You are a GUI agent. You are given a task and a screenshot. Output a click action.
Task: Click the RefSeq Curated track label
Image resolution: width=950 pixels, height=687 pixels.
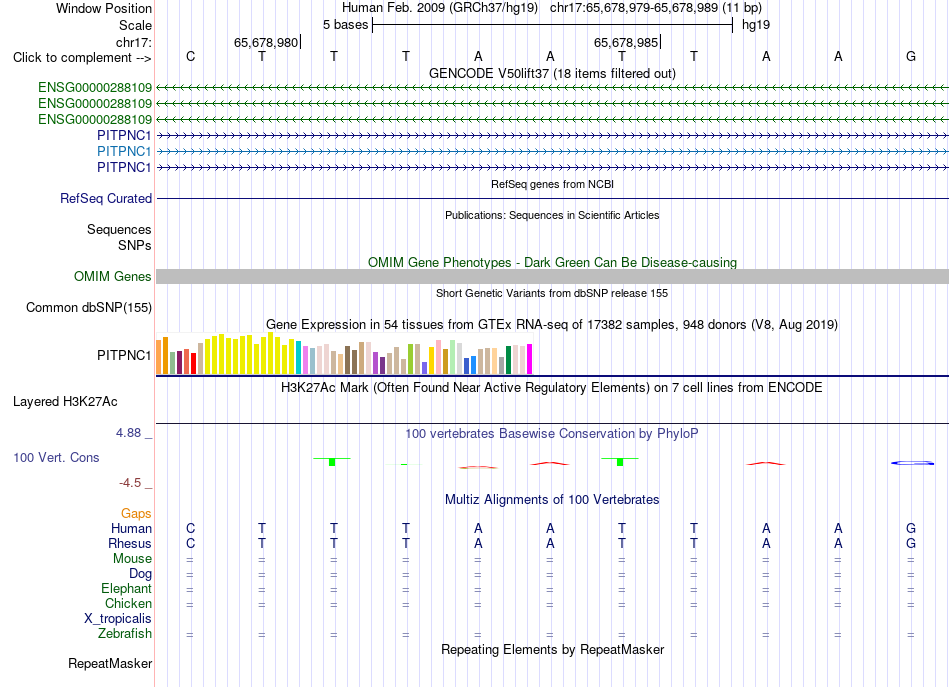(106, 198)
